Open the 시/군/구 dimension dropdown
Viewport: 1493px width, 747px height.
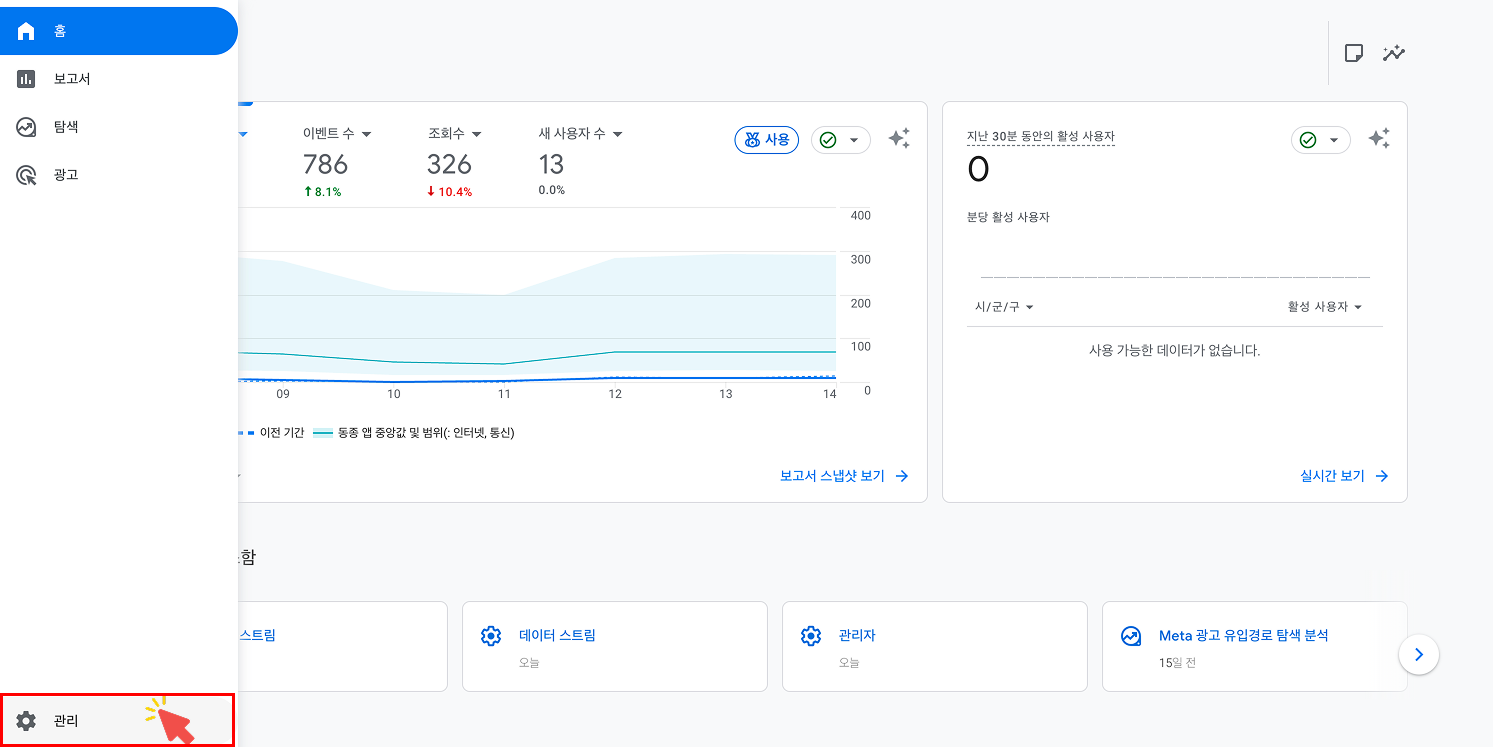click(1004, 307)
